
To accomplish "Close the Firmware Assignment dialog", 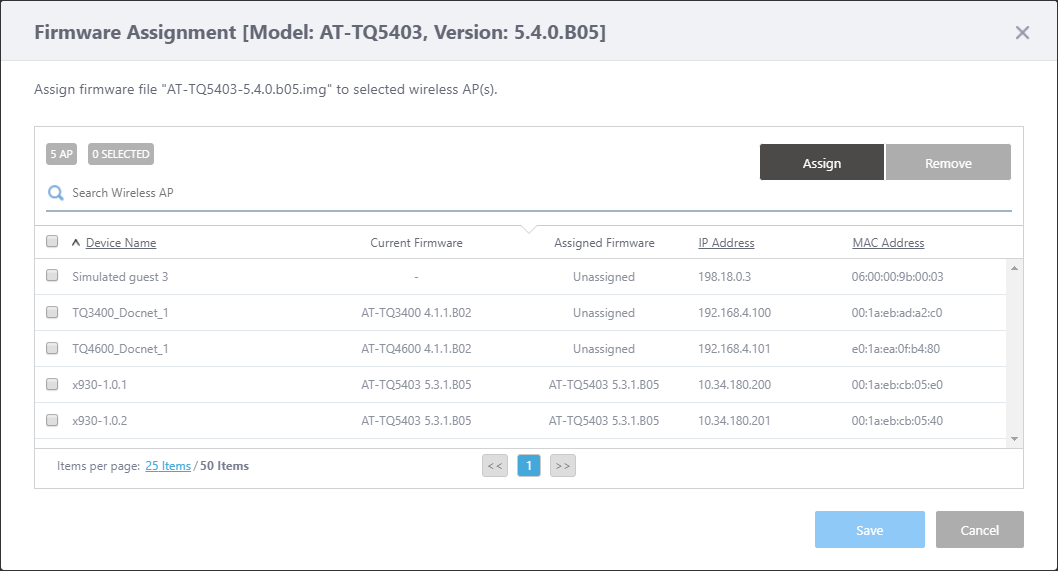I will point(1022,33).
